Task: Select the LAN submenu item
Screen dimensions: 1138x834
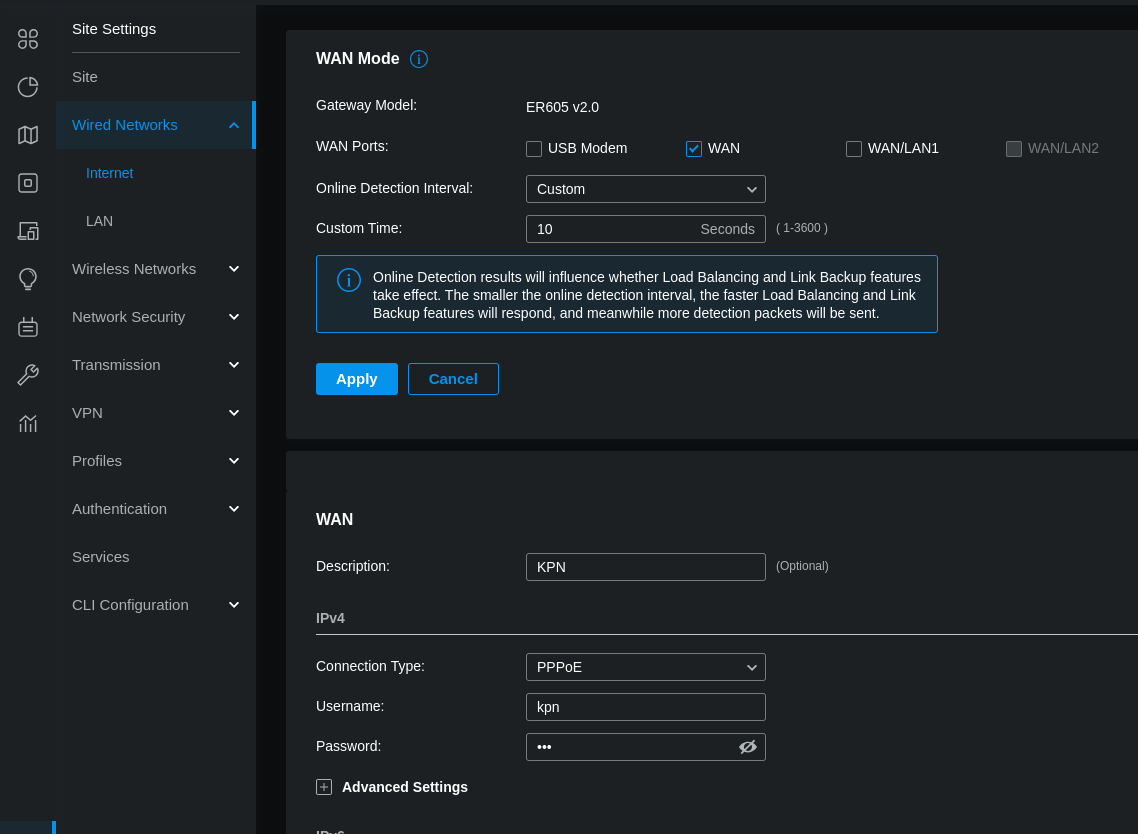Action: coord(99,221)
